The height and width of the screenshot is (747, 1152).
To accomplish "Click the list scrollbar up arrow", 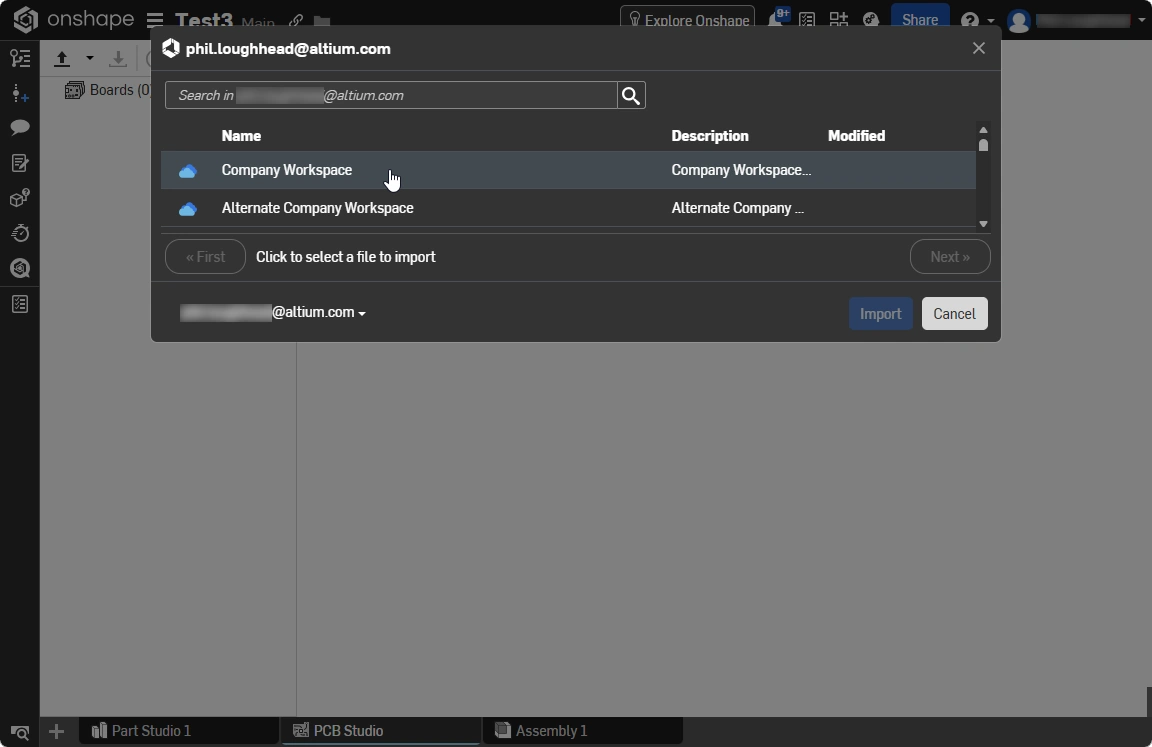I will (983, 130).
